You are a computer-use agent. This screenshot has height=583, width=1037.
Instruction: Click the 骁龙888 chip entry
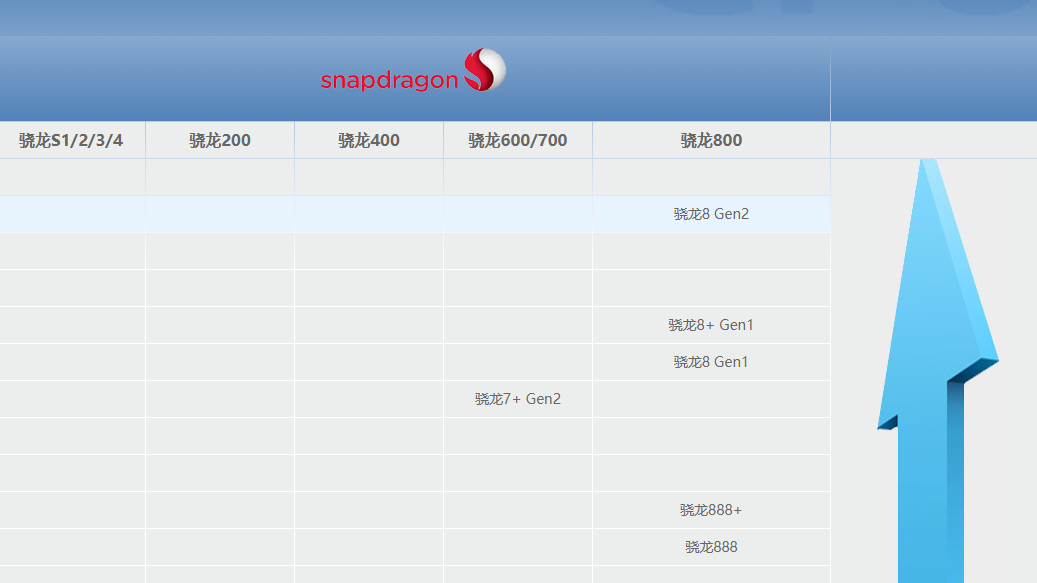[x=711, y=547]
